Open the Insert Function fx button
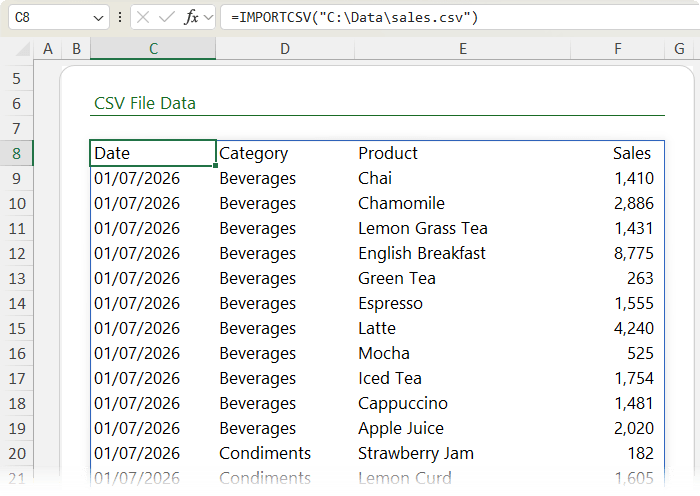The image size is (700, 496). tap(191, 17)
